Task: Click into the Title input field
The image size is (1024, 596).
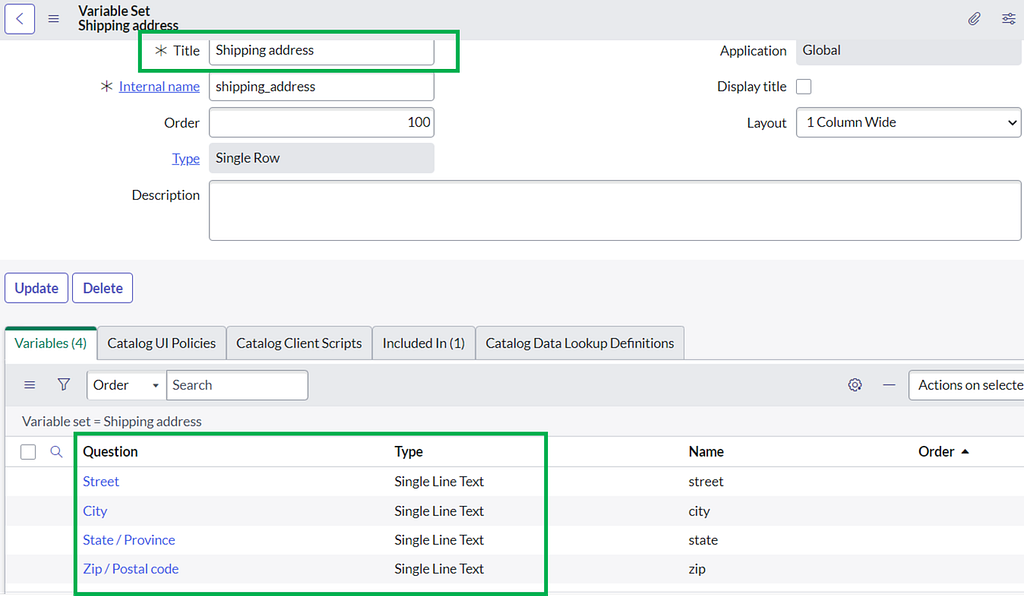Action: click(x=321, y=50)
